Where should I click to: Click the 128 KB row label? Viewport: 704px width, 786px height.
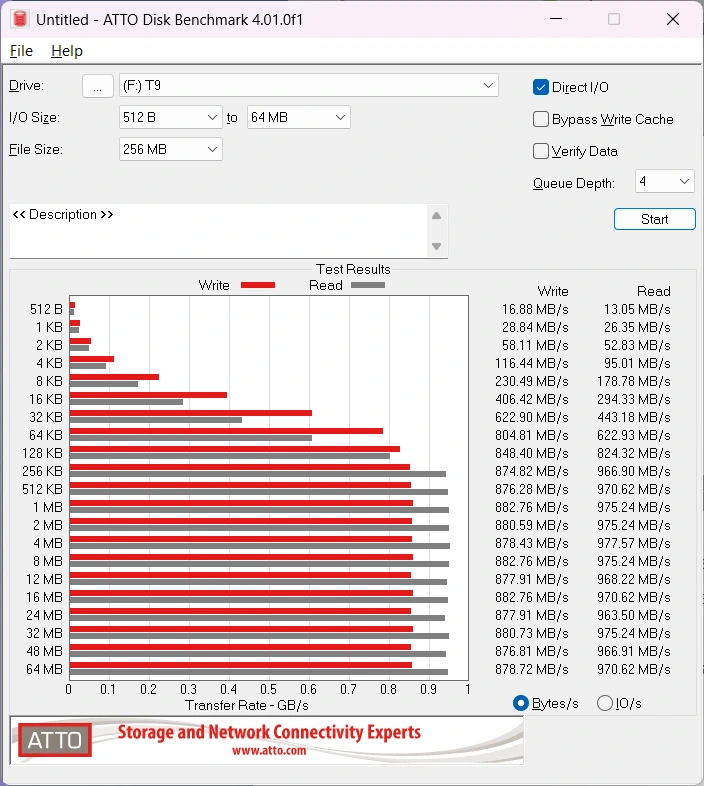tap(42, 453)
